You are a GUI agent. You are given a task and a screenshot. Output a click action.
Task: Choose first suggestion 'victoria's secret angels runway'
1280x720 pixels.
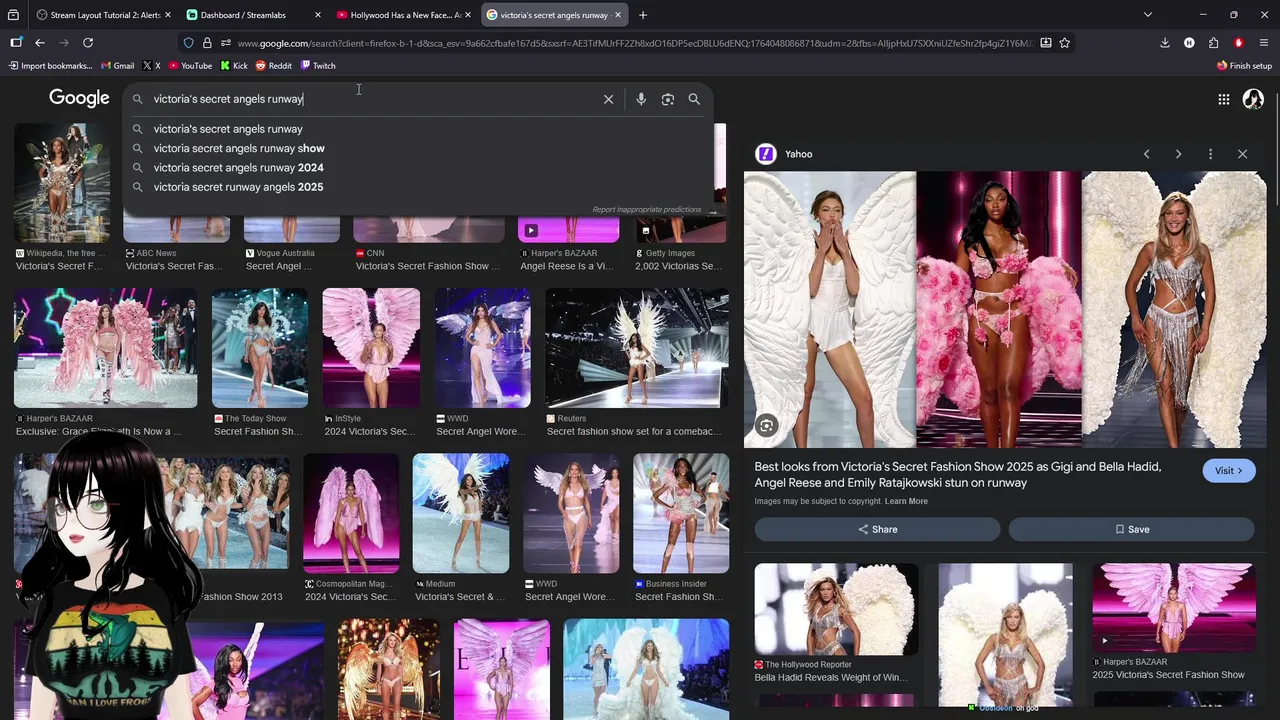click(x=418, y=129)
